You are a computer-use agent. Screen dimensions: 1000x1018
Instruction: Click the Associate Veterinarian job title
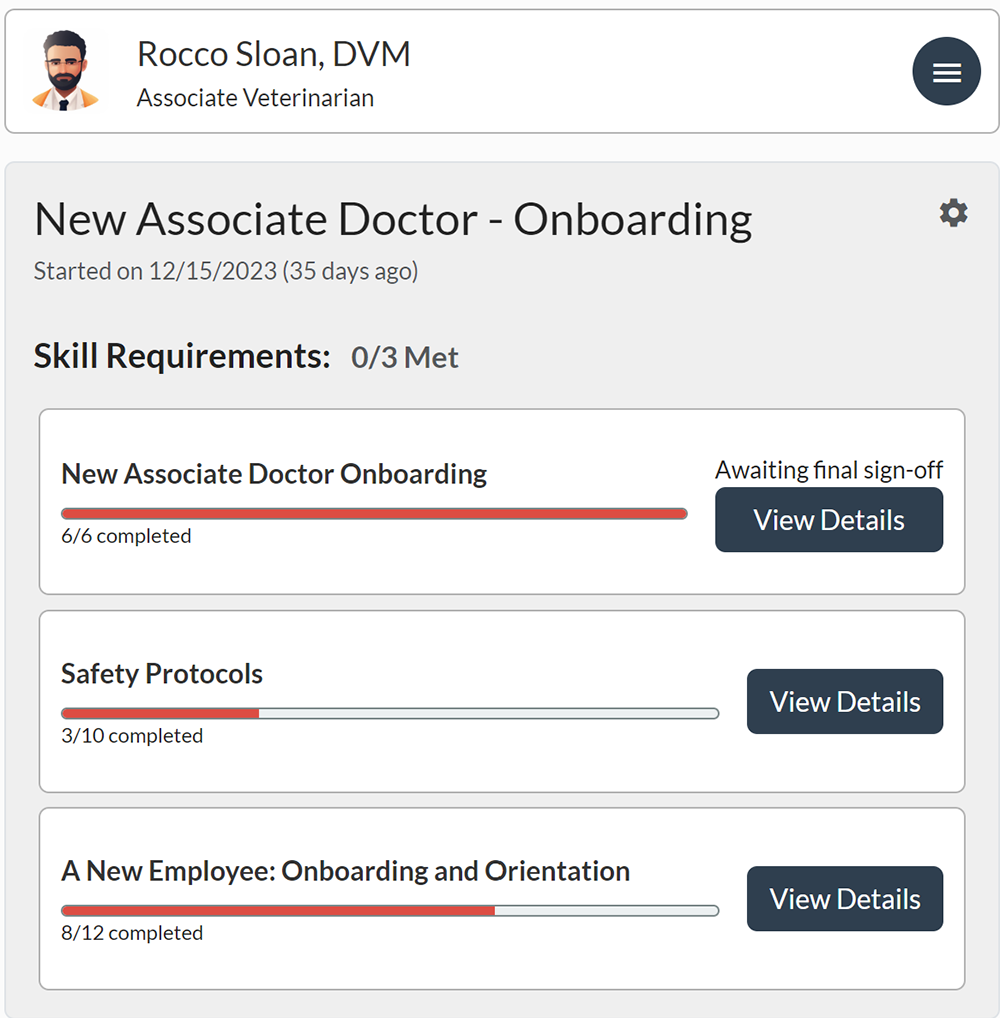point(255,98)
